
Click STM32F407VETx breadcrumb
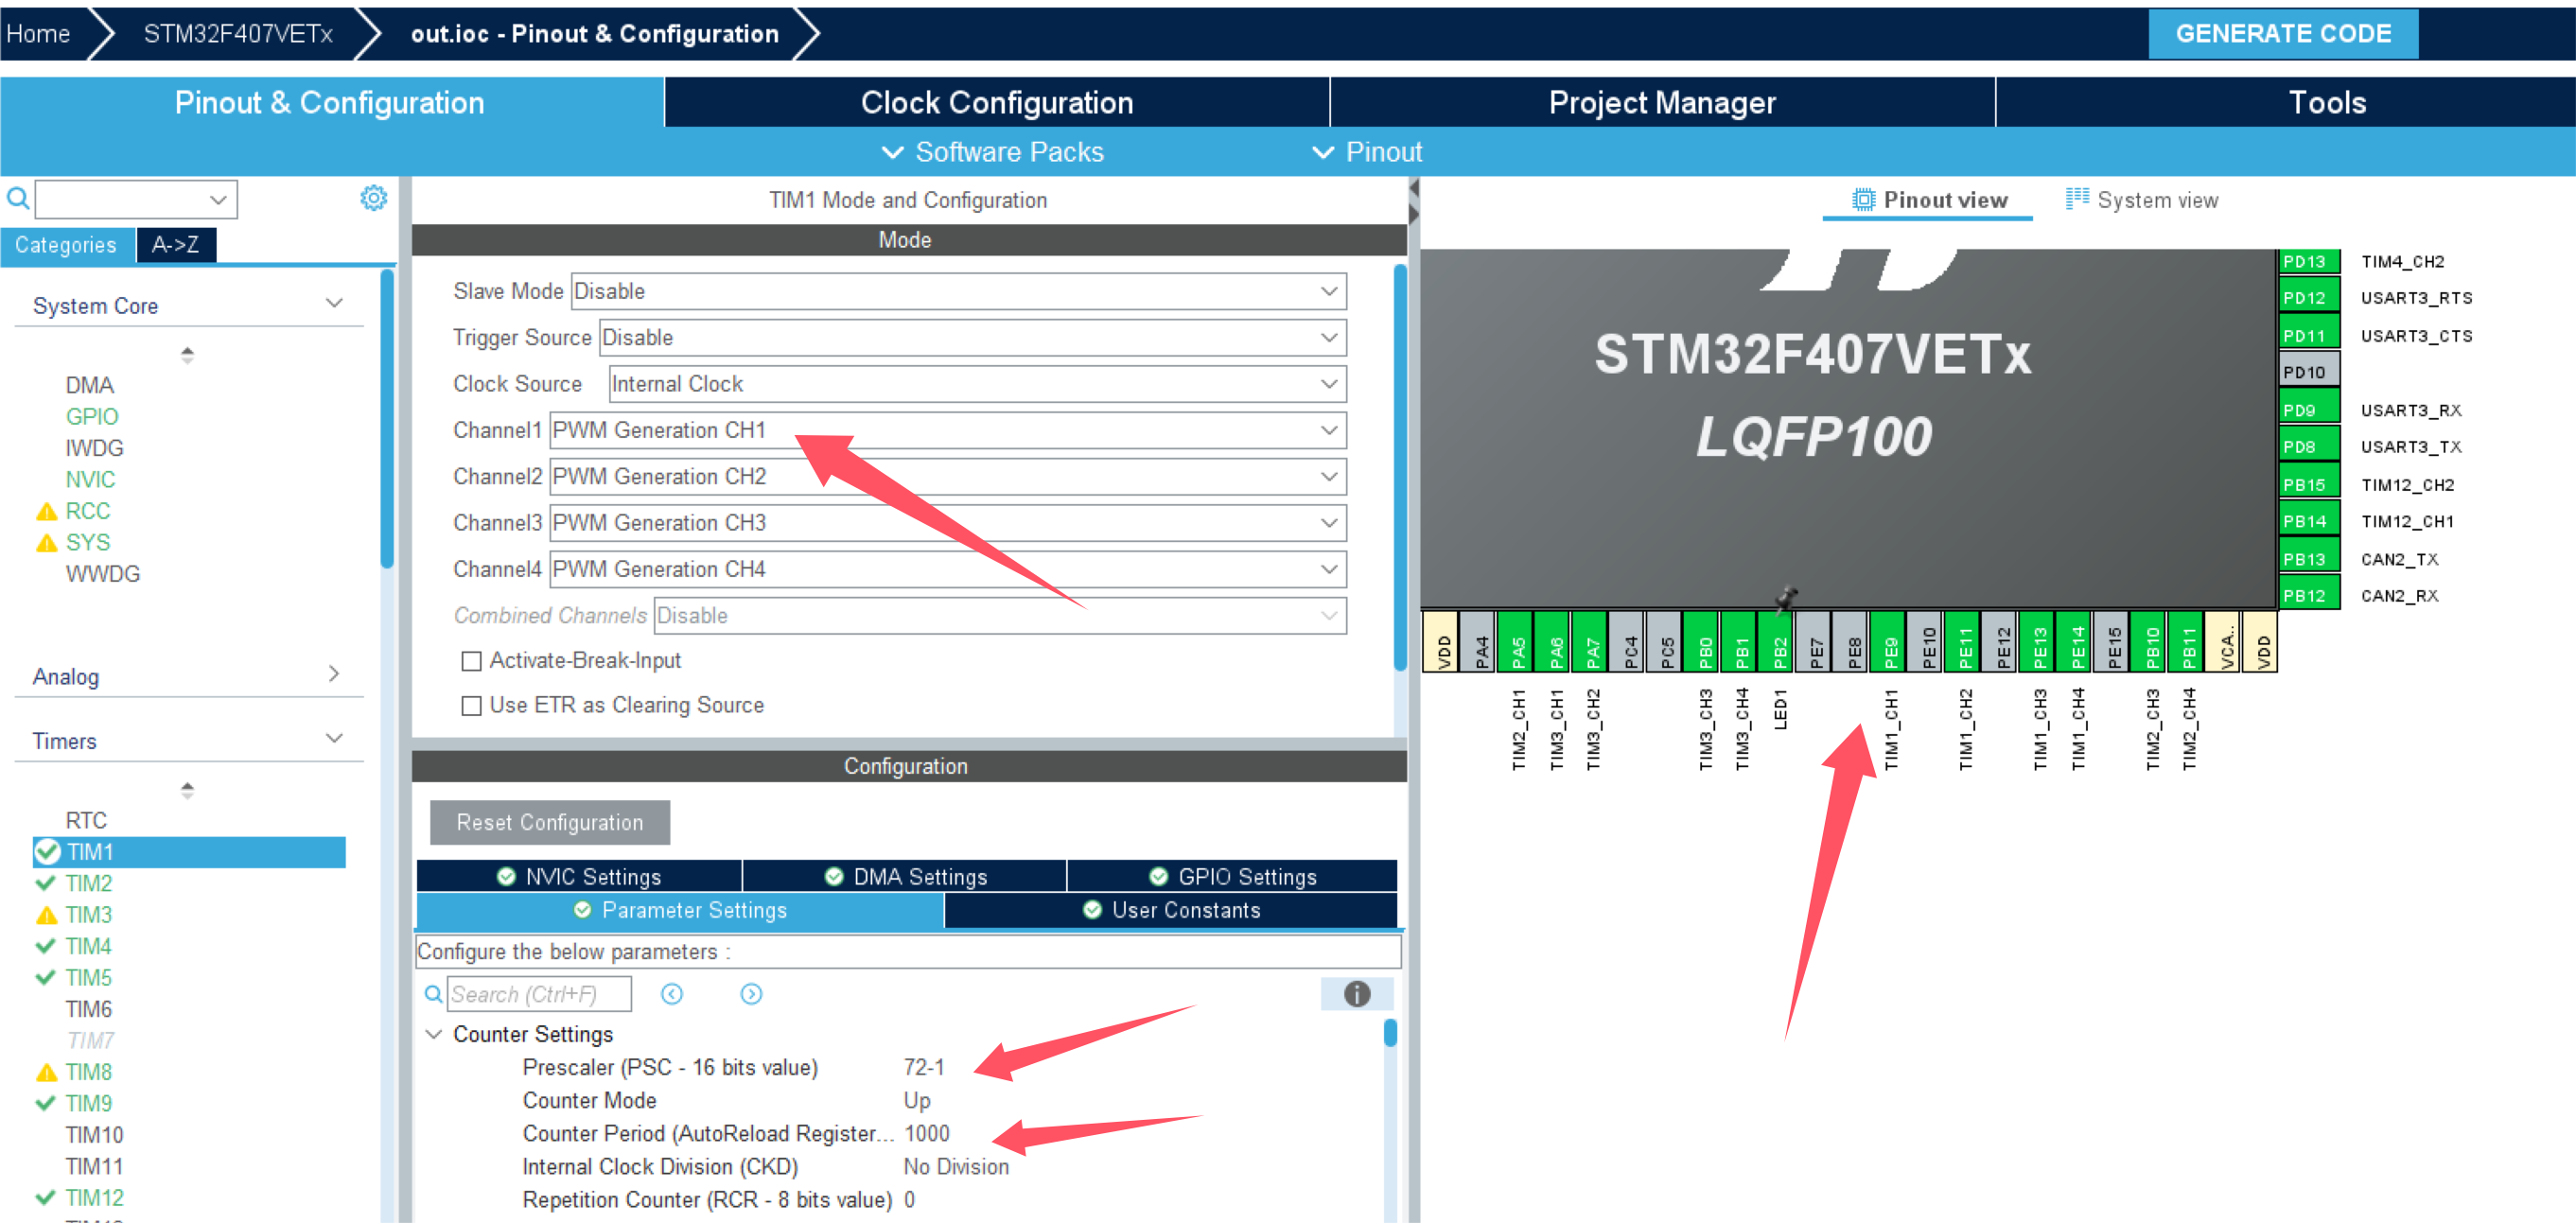tap(238, 34)
